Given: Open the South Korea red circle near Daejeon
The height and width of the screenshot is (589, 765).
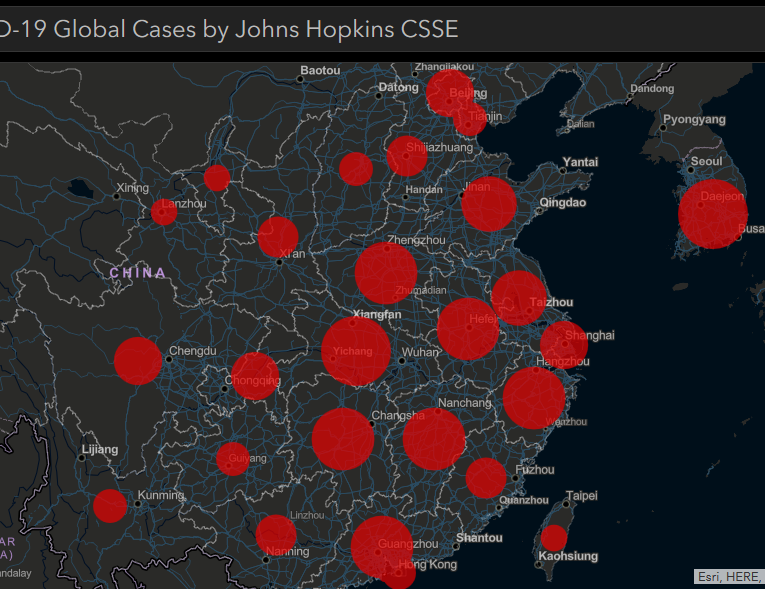Looking at the screenshot, I should (713, 214).
